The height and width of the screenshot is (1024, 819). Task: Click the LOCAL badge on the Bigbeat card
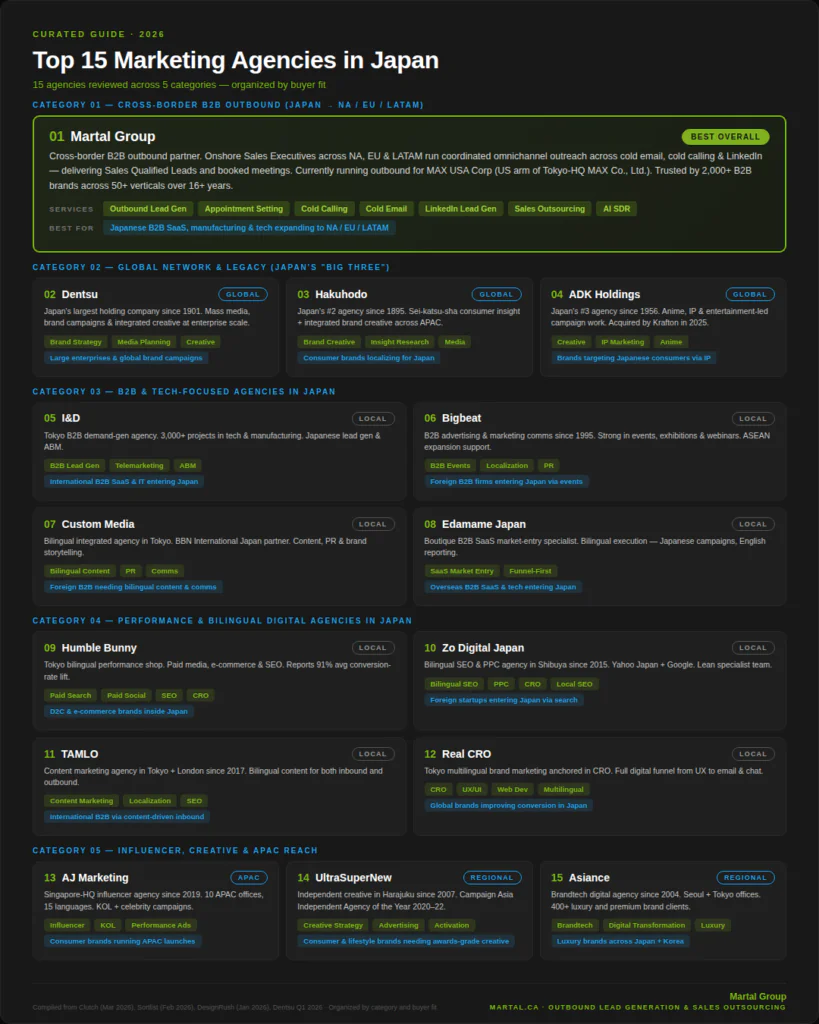click(x=753, y=419)
